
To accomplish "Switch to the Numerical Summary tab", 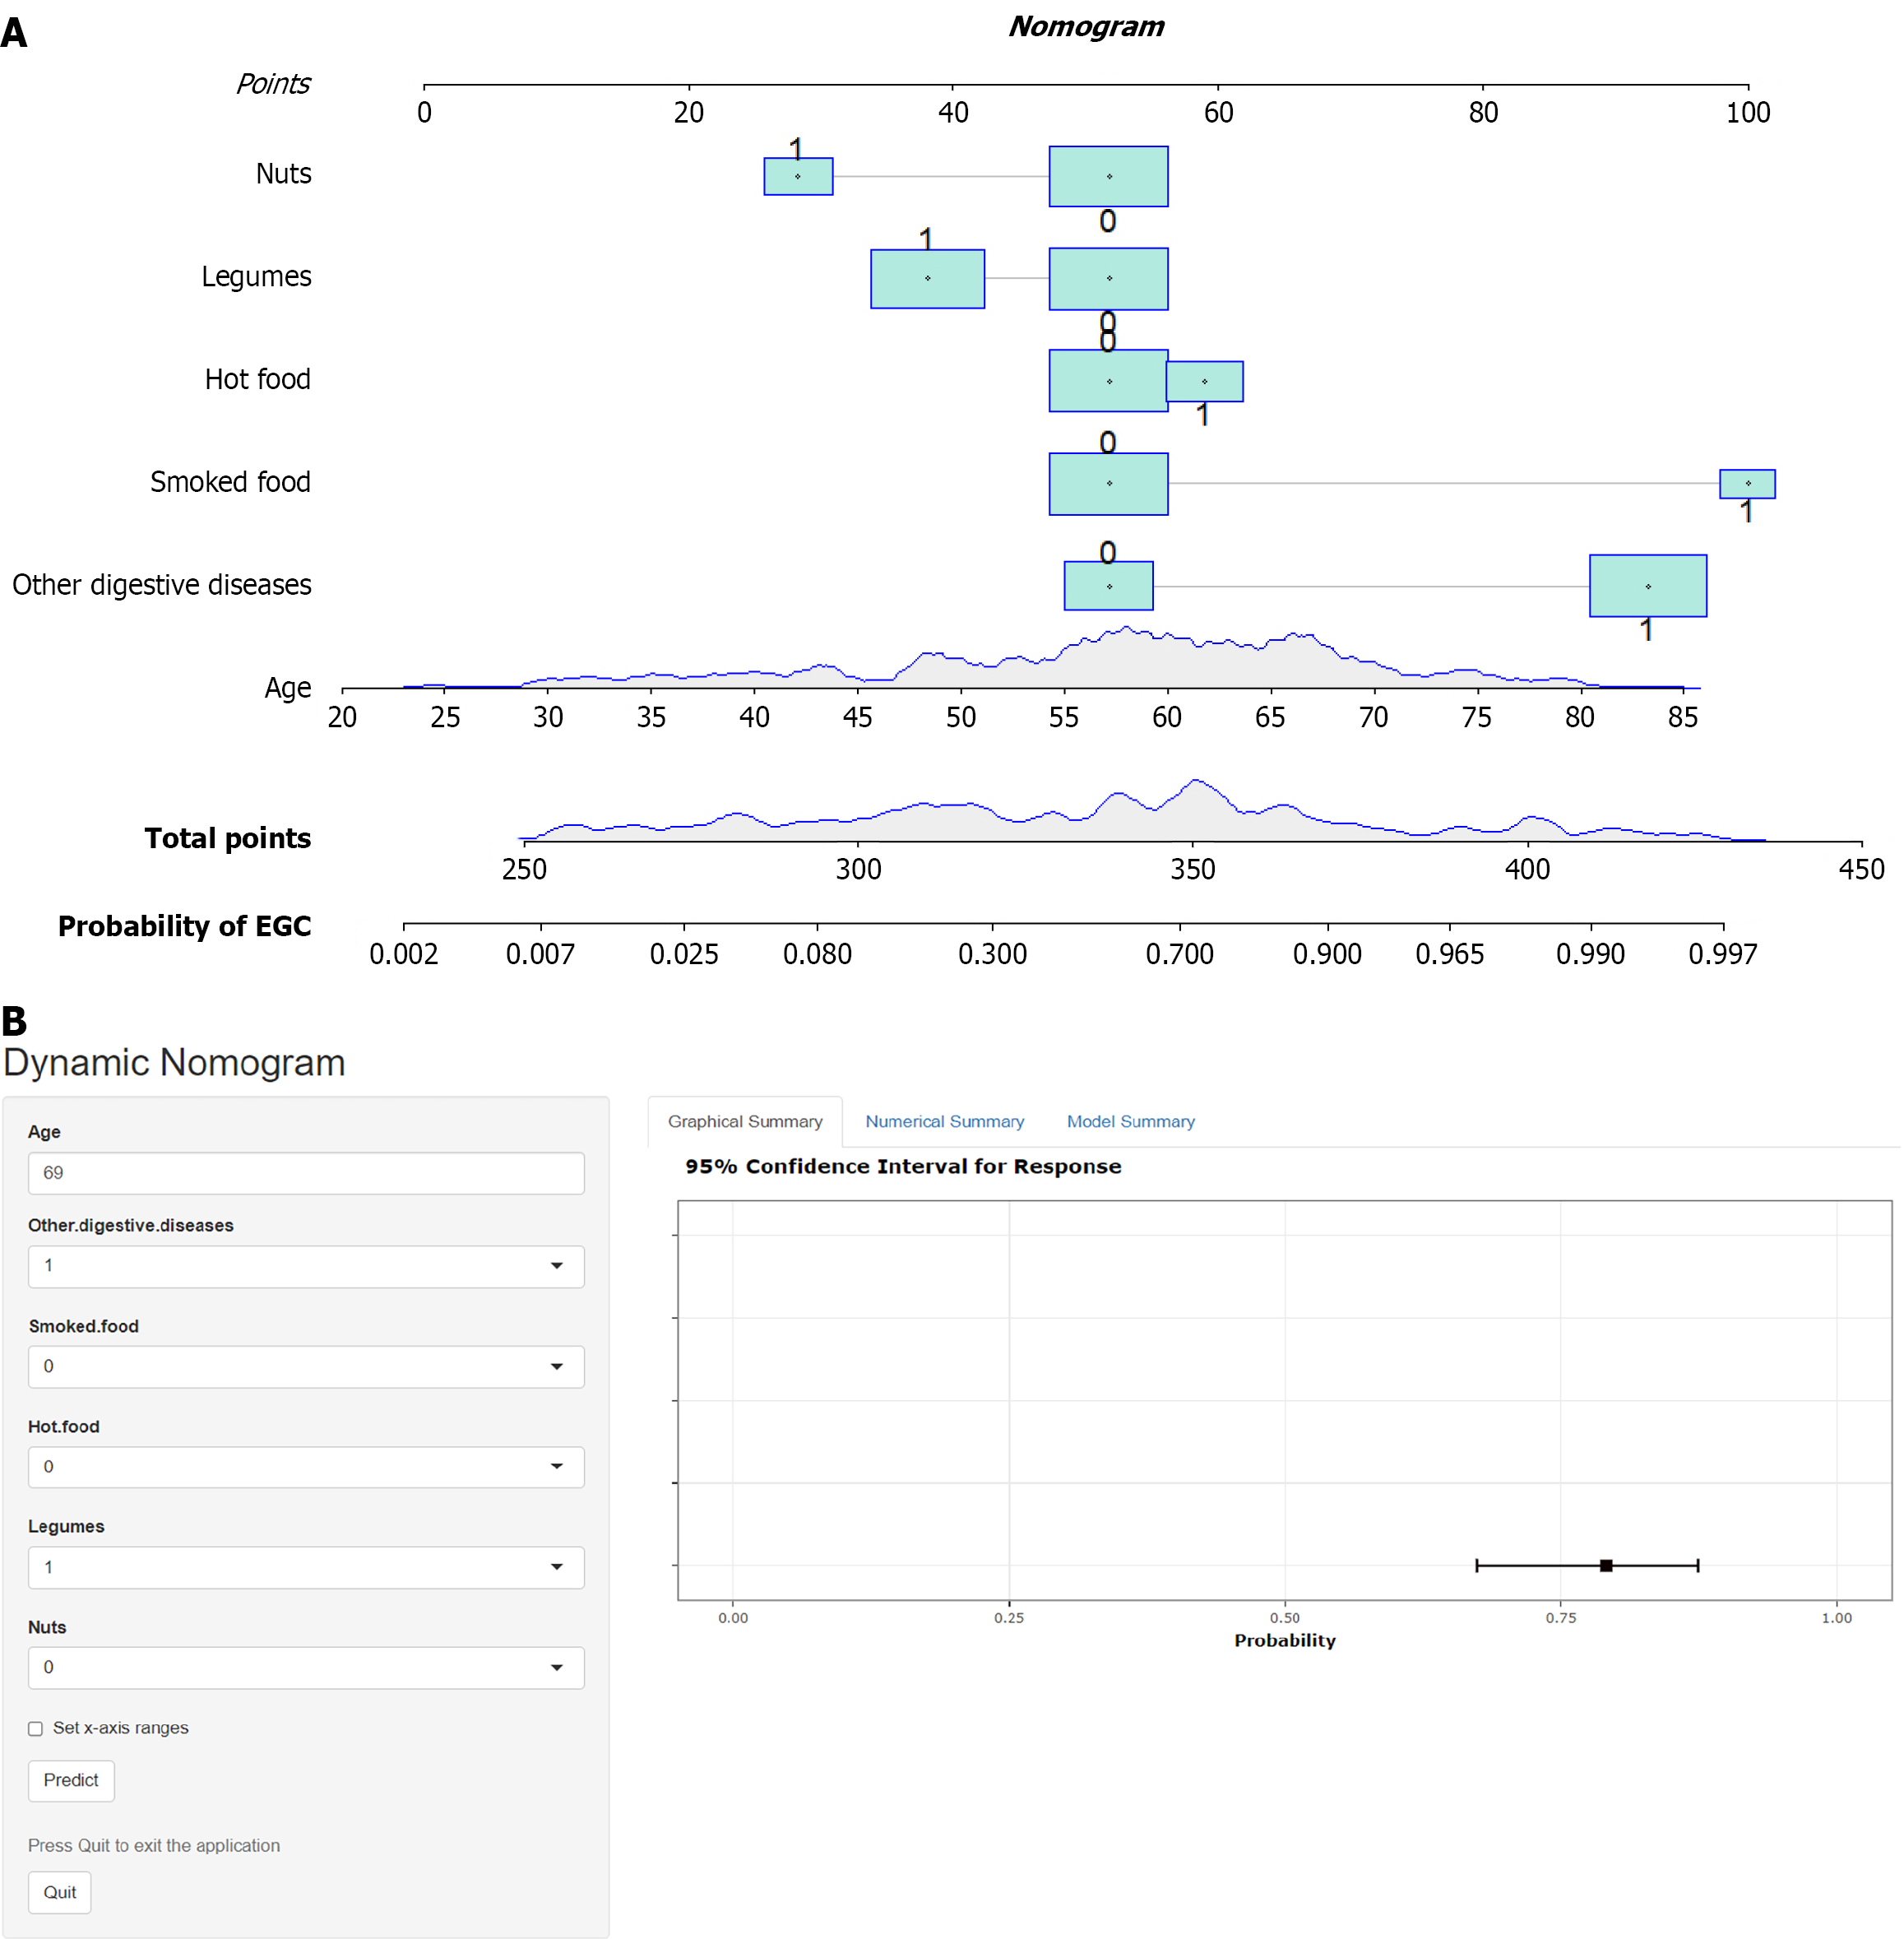I will [x=944, y=1121].
